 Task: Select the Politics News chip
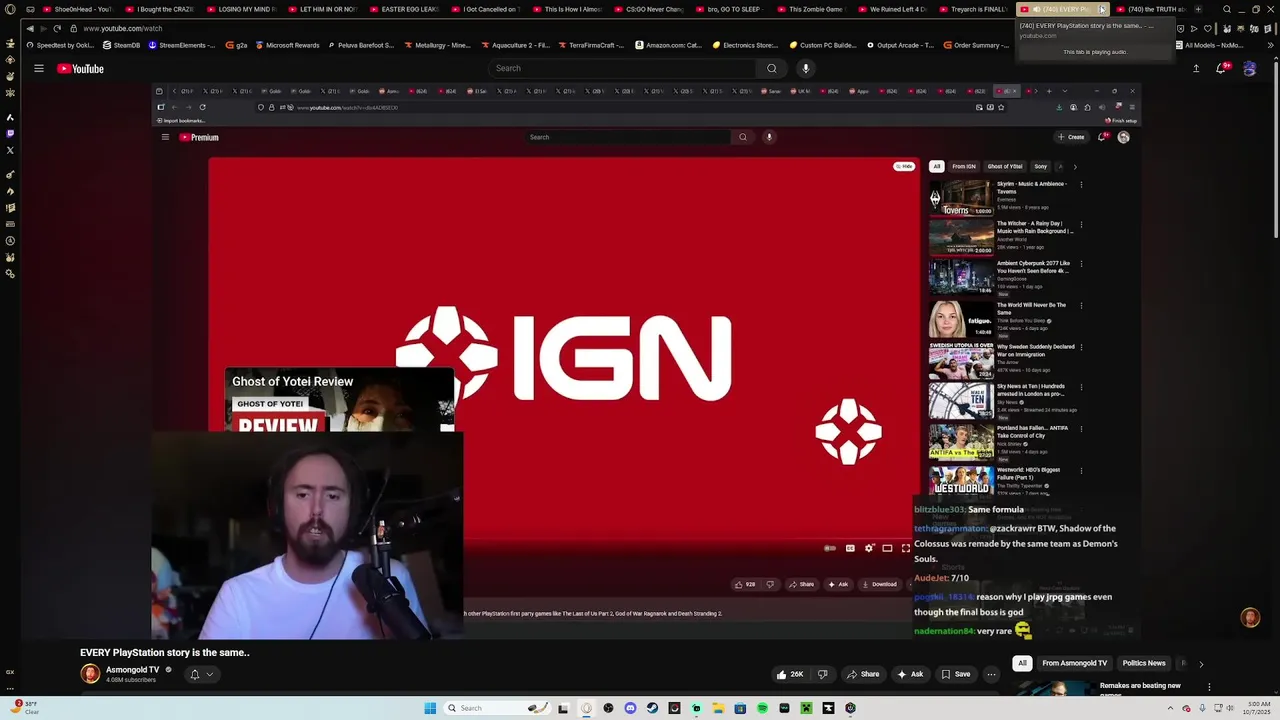pyautogui.click(x=1143, y=663)
